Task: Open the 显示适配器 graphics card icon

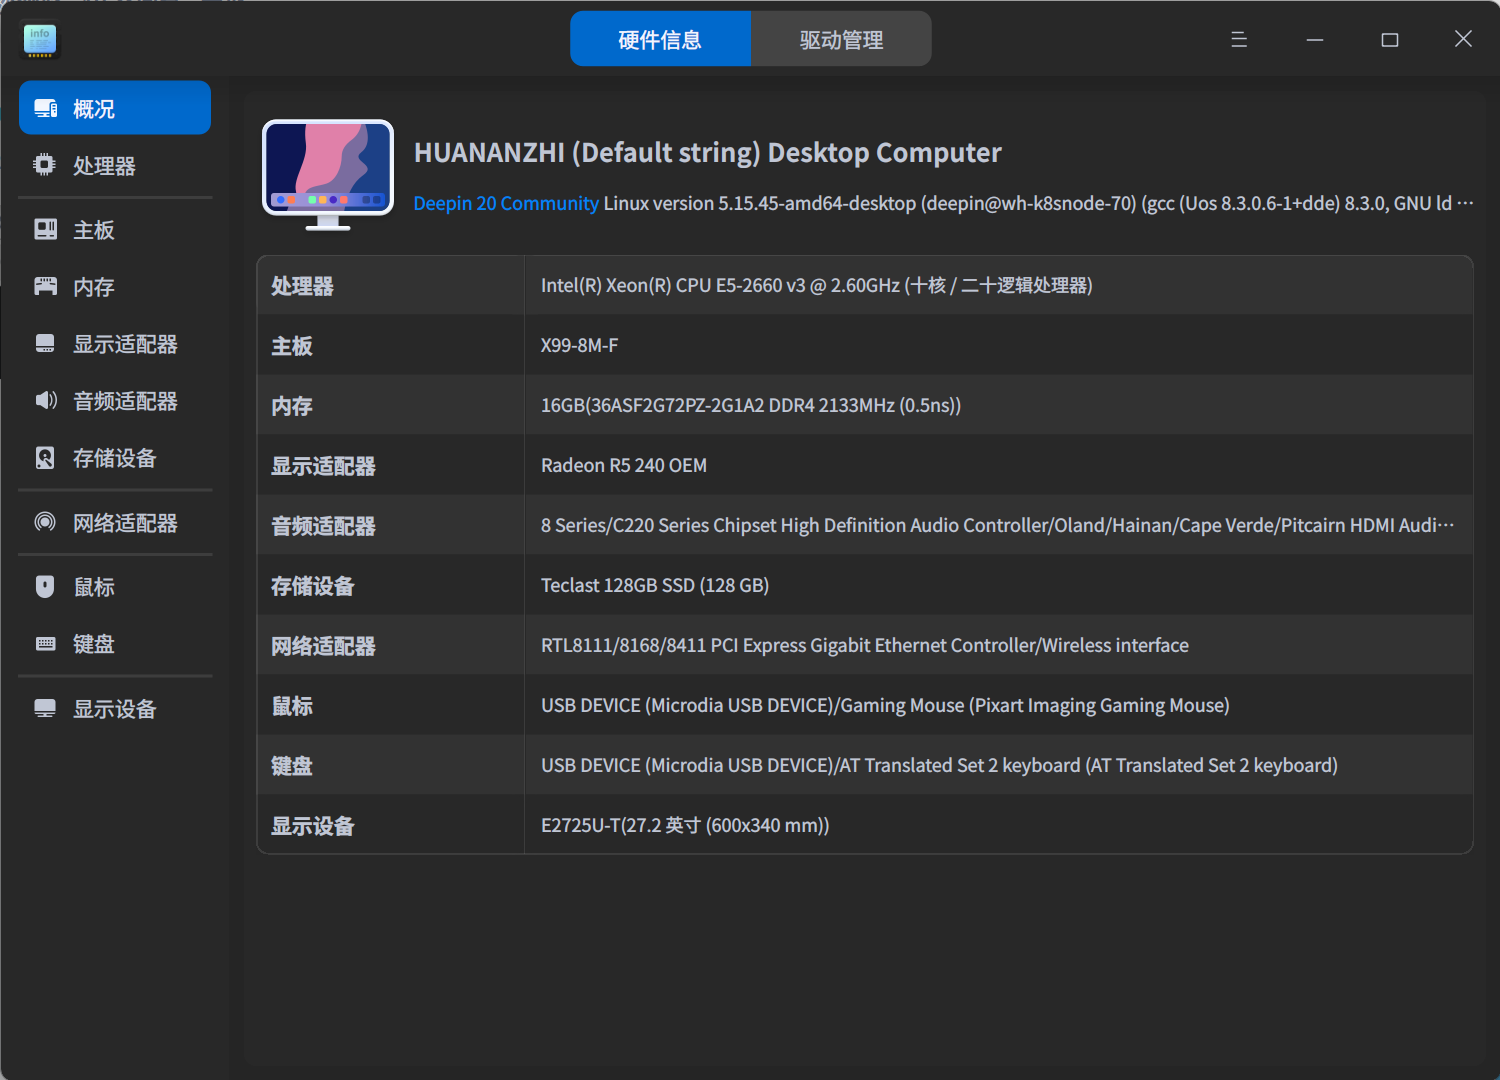Action: 45,343
